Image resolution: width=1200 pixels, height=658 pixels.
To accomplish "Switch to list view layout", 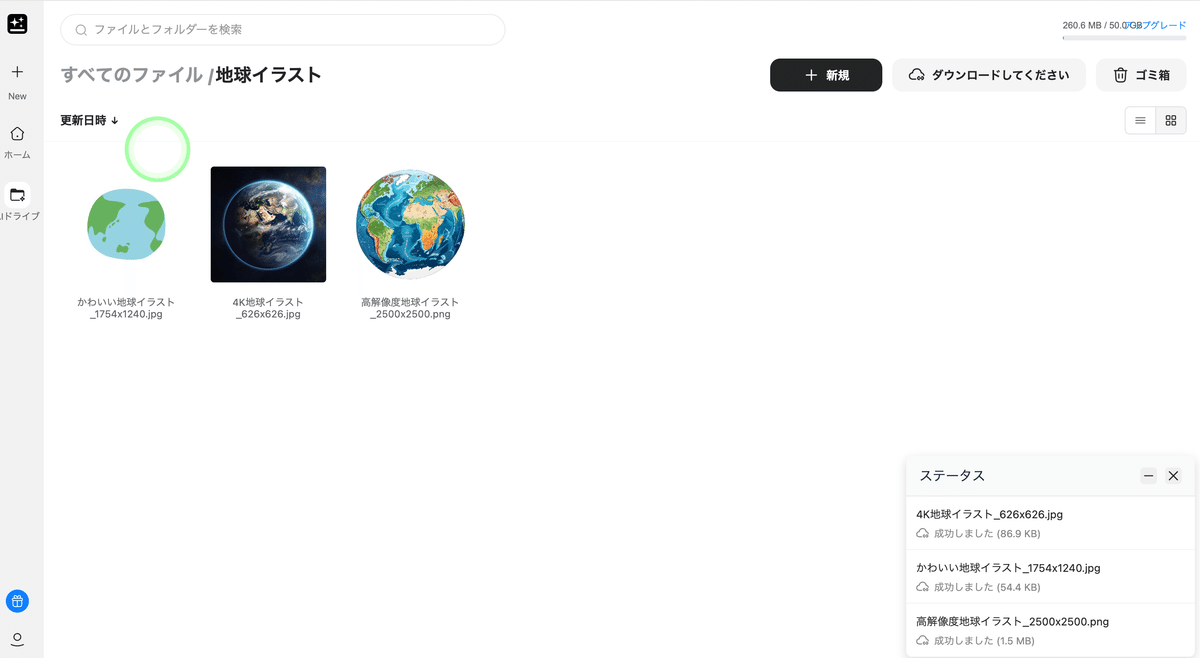I will pyautogui.click(x=1140, y=119).
